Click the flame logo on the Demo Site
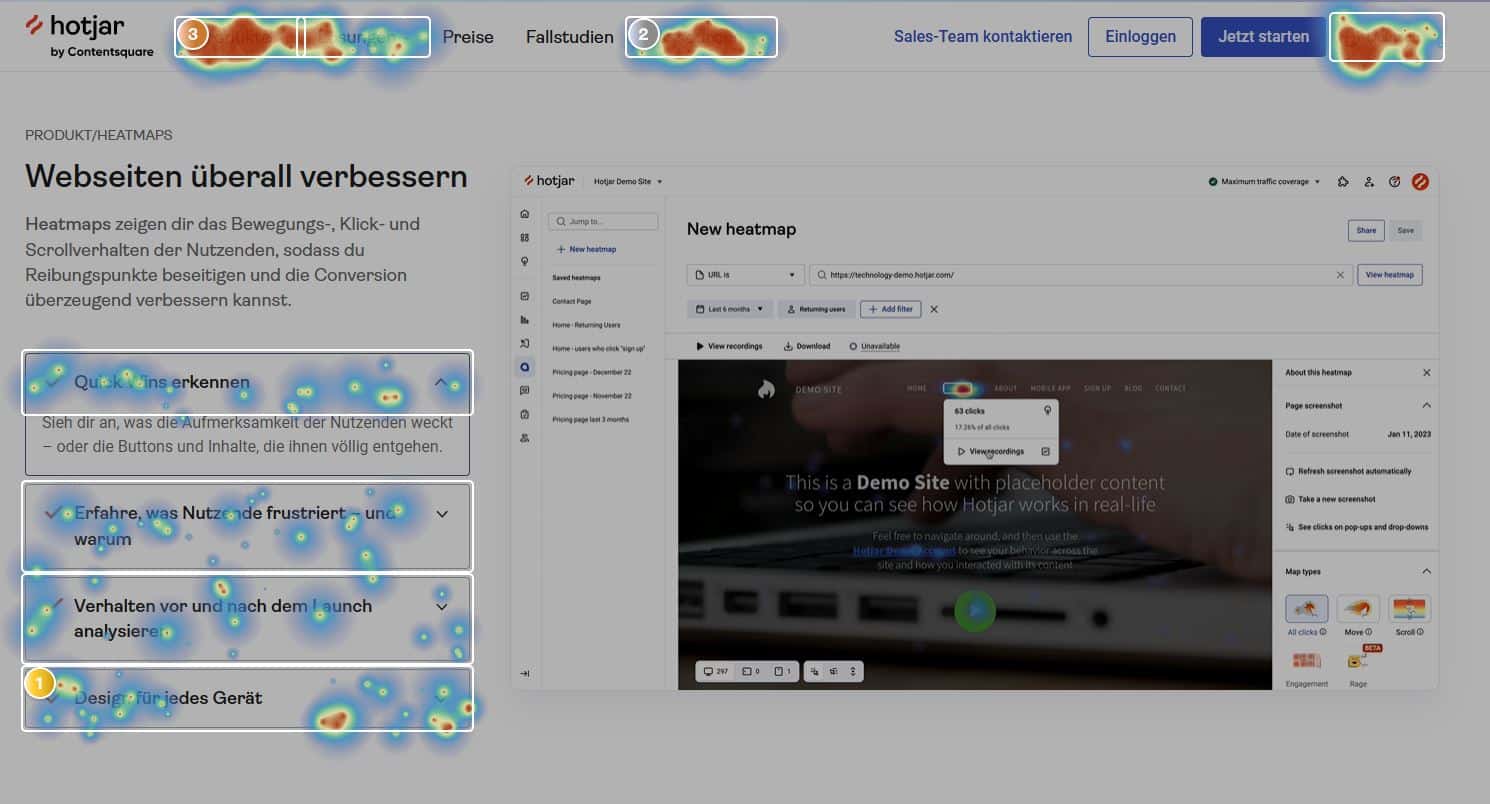 (766, 388)
